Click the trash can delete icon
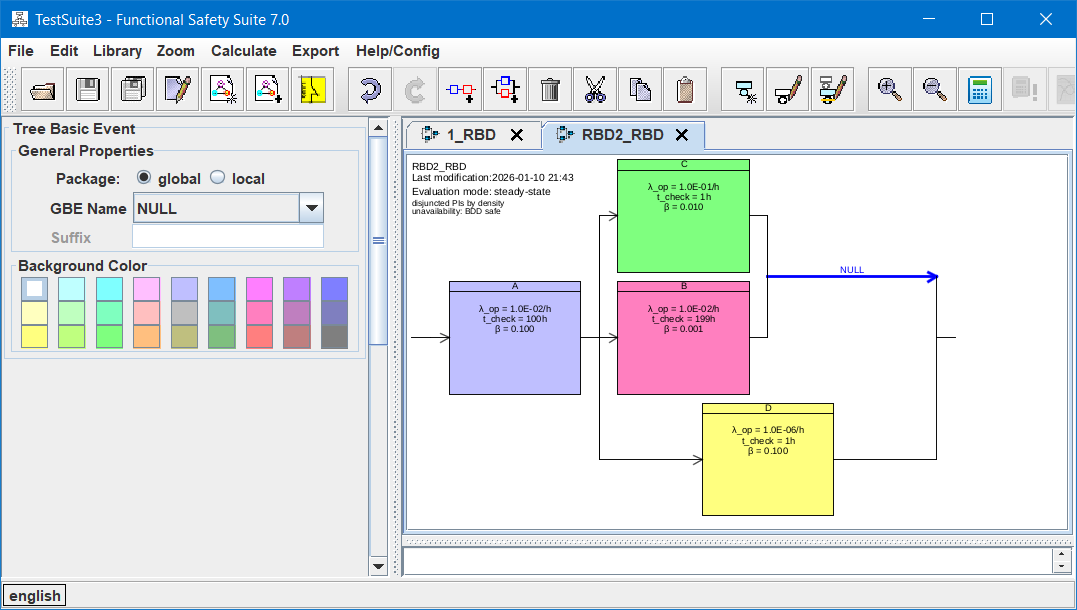The width and height of the screenshot is (1077, 610). pyautogui.click(x=550, y=90)
